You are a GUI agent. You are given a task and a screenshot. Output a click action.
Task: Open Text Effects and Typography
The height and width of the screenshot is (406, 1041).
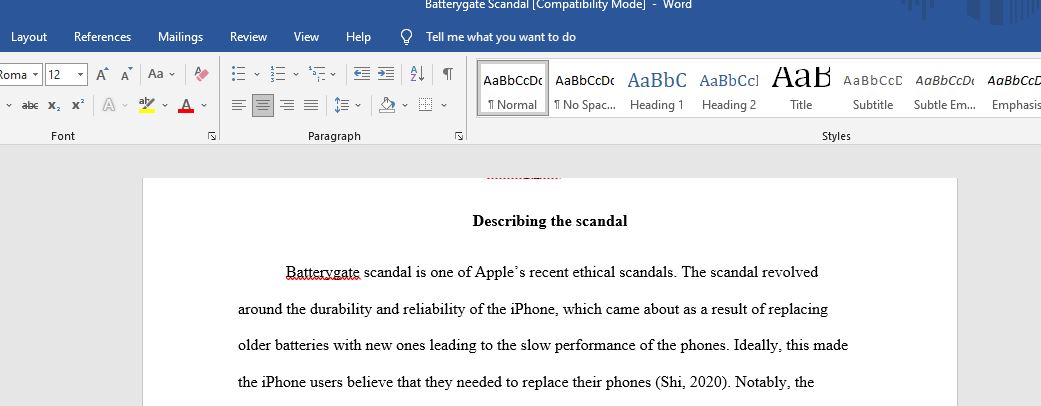[108, 105]
